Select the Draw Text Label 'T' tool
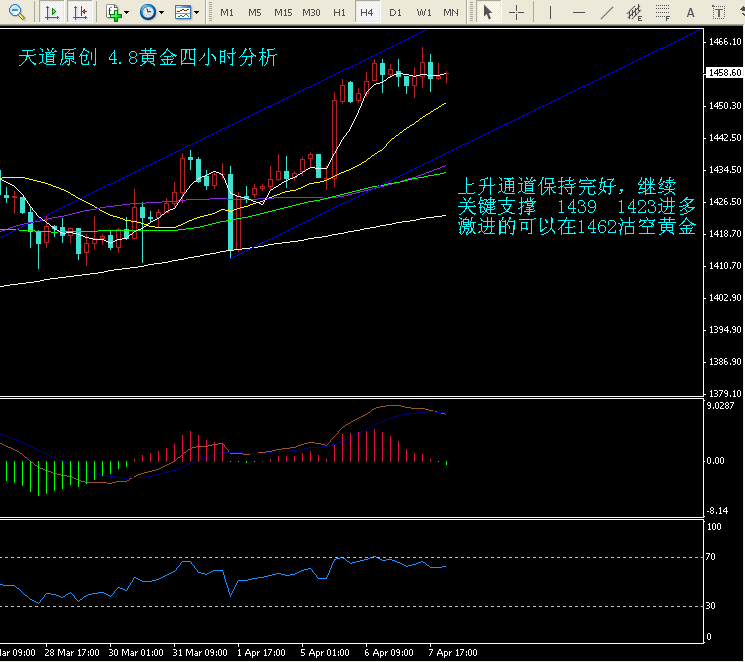Viewport: 745px width, 662px height. pyautogui.click(x=718, y=12)
